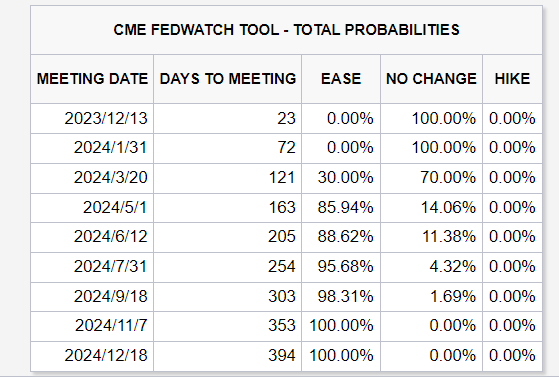Click the 98.31% ease cell
The width and height of the screenshot is (559, 377).
(x=341, y=297)
